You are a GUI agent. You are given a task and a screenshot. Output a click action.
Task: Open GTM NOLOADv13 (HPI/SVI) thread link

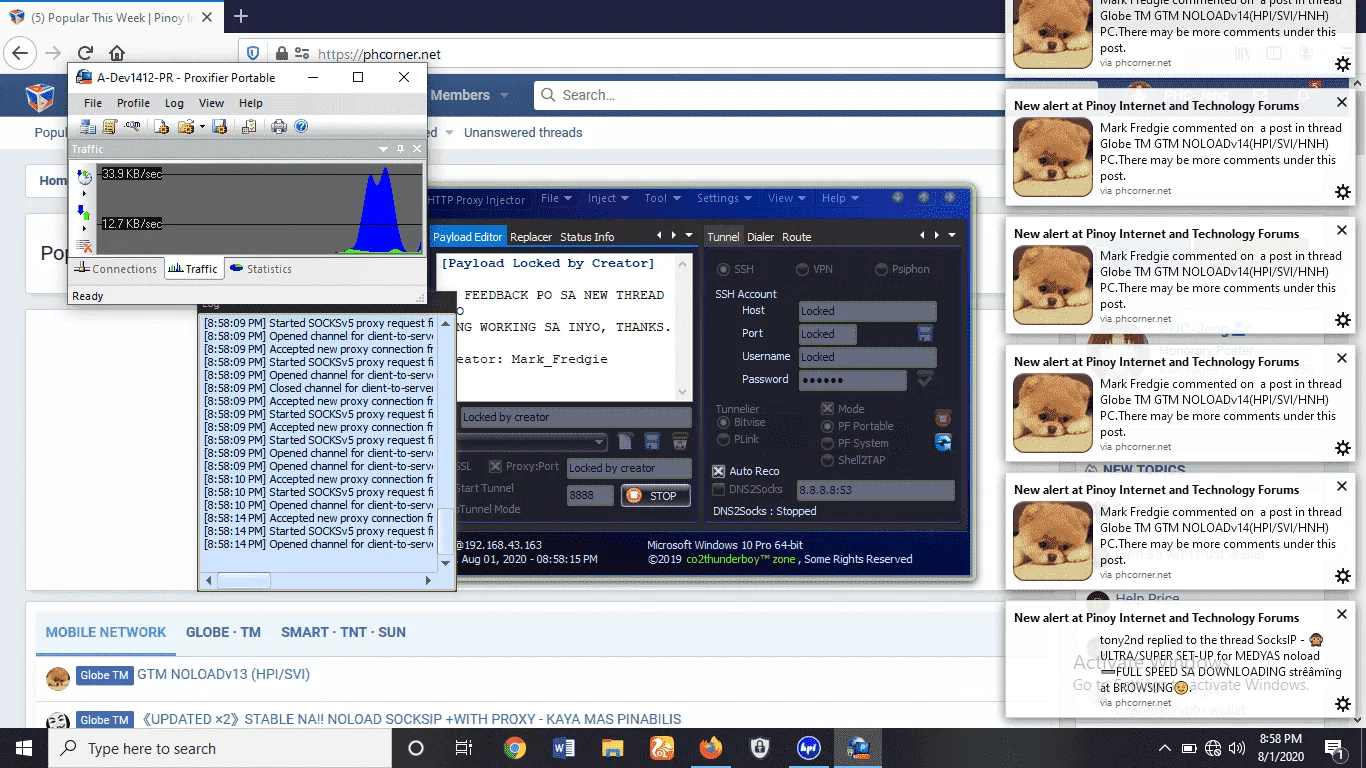(x=224, y=674)
